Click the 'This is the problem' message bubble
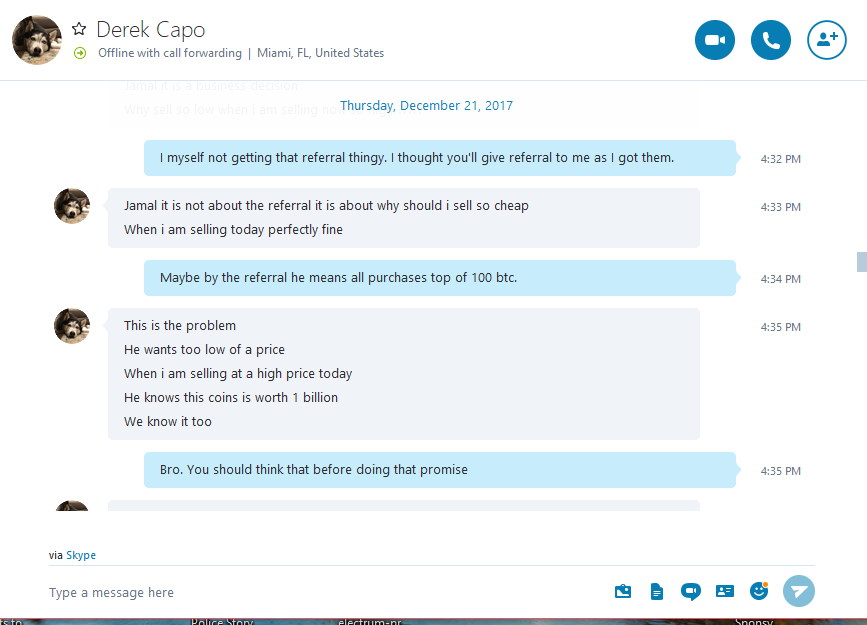This screenshot has height=625, width=867. pos(403,373)
